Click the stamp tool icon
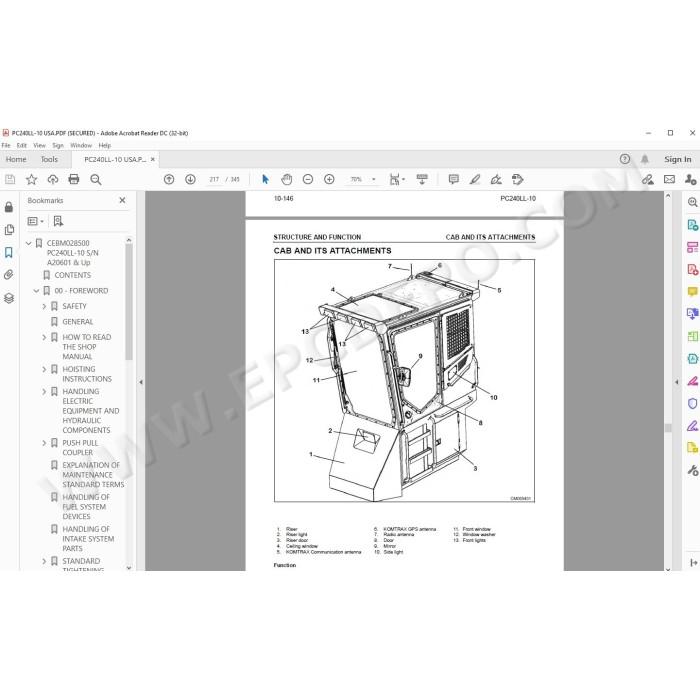700x700 pixels. [517, 179]
